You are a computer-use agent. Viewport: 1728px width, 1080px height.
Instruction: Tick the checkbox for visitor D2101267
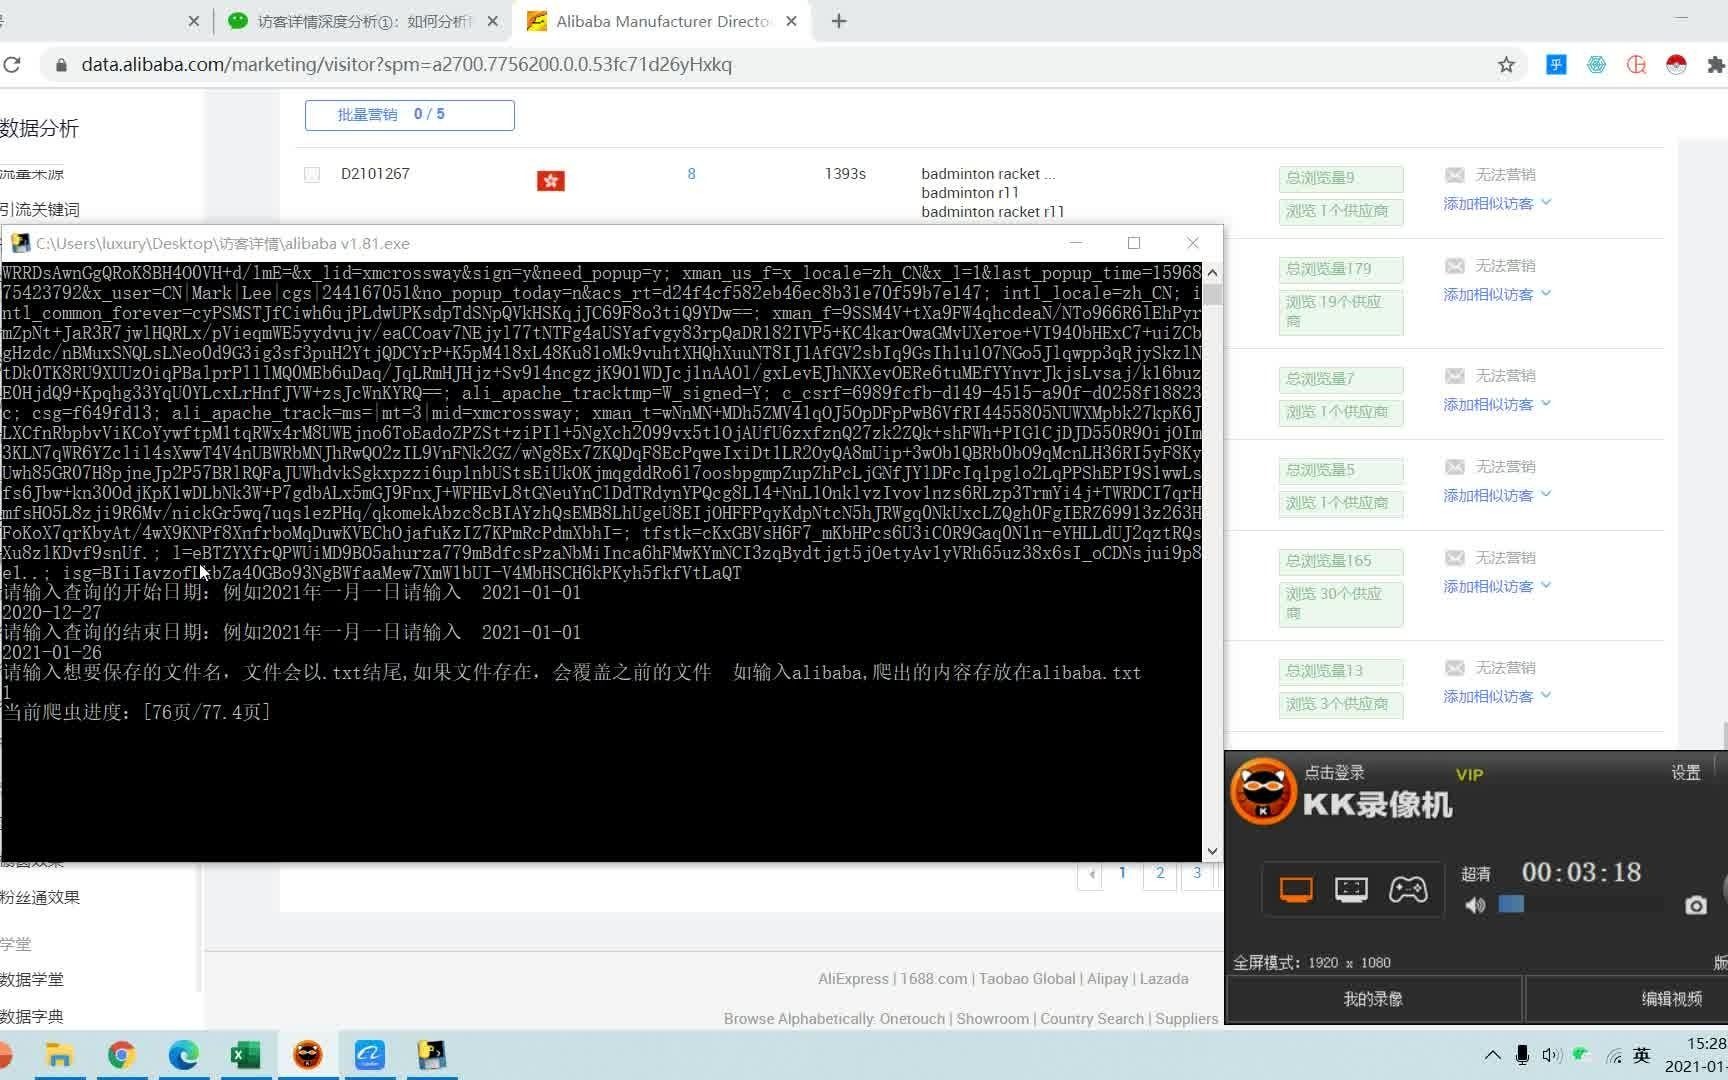(312, 174)
